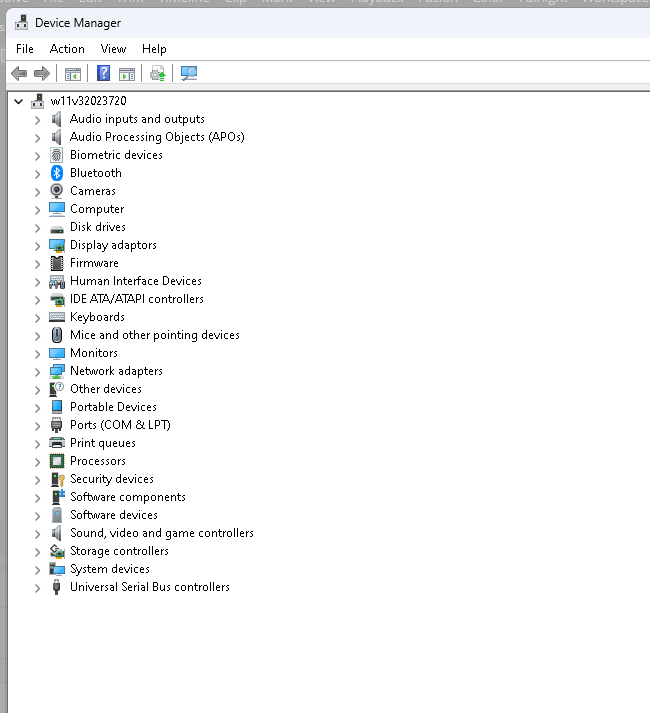Expand Ports (COM & LPT) chevron

(38, 426)
